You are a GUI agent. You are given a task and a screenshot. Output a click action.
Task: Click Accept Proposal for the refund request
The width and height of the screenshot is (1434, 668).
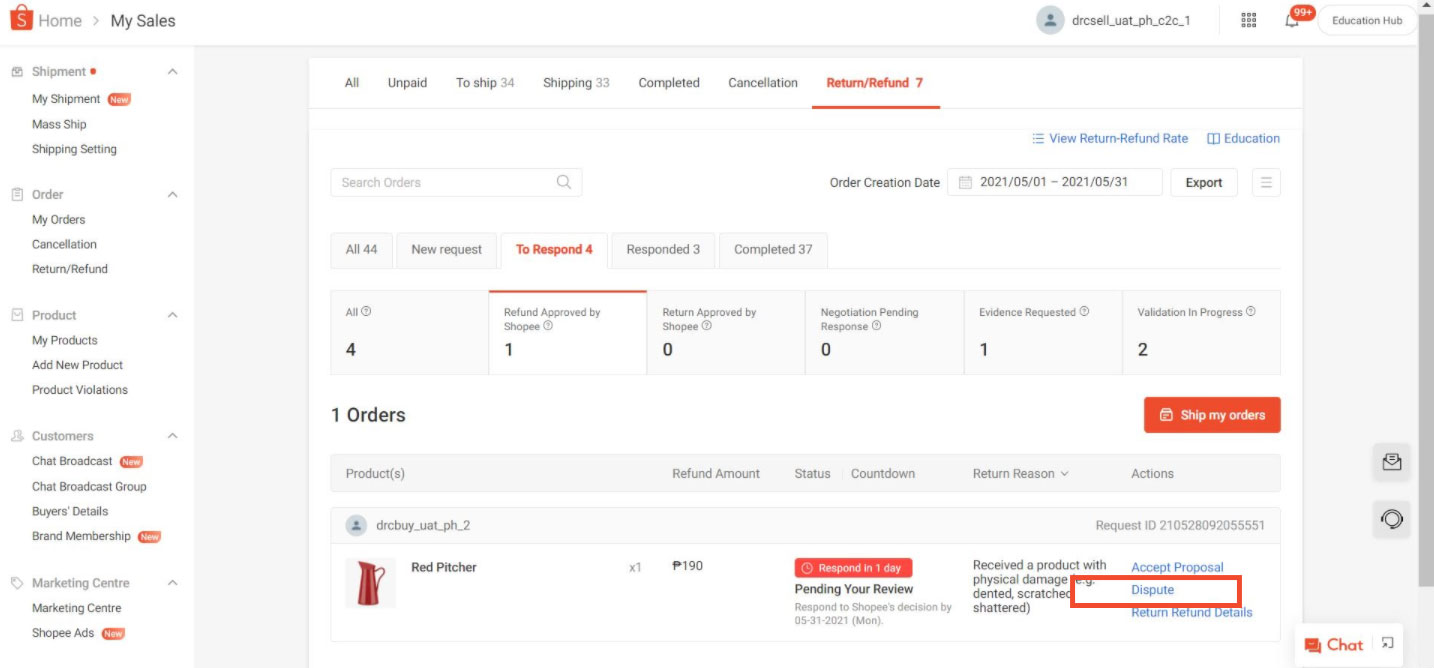click(1177, 567)
